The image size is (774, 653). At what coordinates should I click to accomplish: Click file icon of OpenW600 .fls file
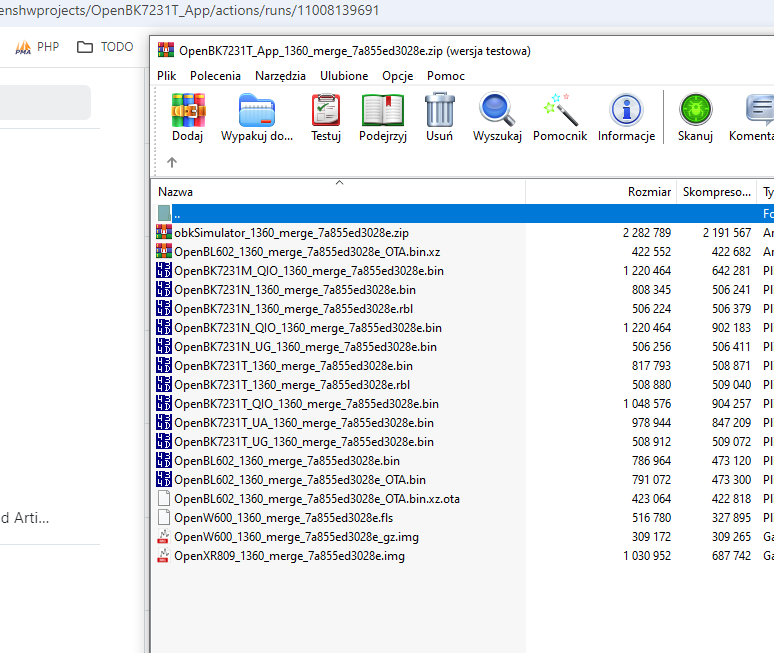pyautogui.click(x=164, y=517)
